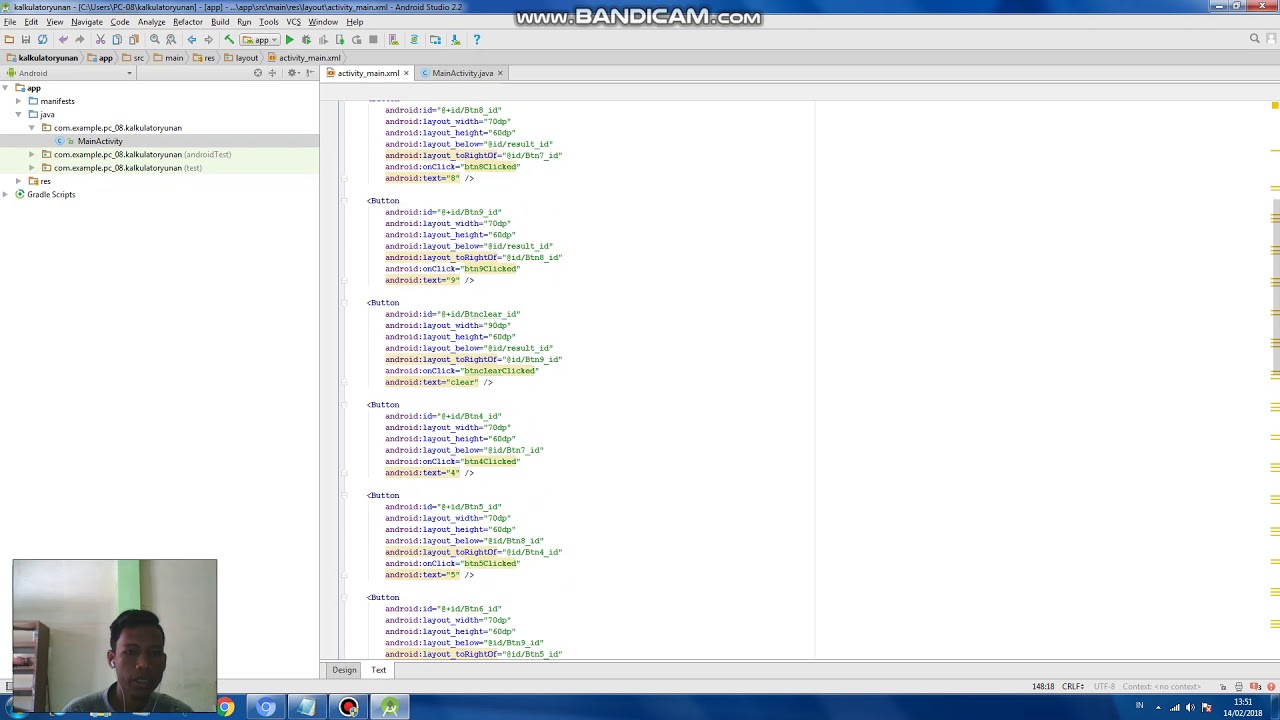
Task: Open Find using the magnifier toolbar icon
Action: click(154, 40)
